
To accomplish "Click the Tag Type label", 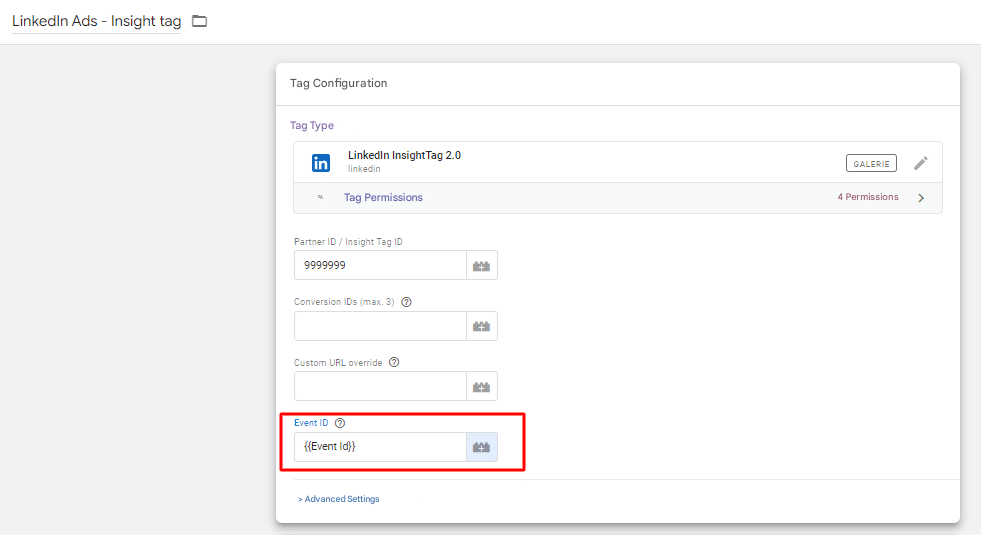I will [312, 126].
